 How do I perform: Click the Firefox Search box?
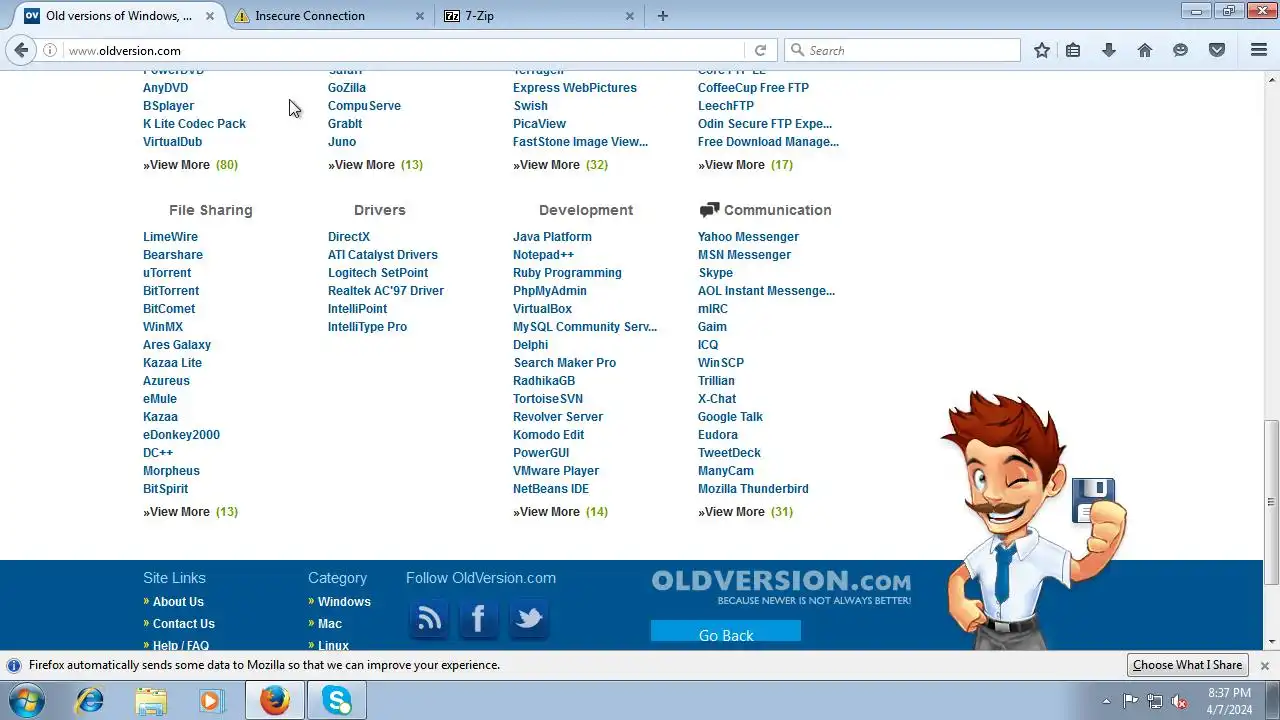[903, 50]
